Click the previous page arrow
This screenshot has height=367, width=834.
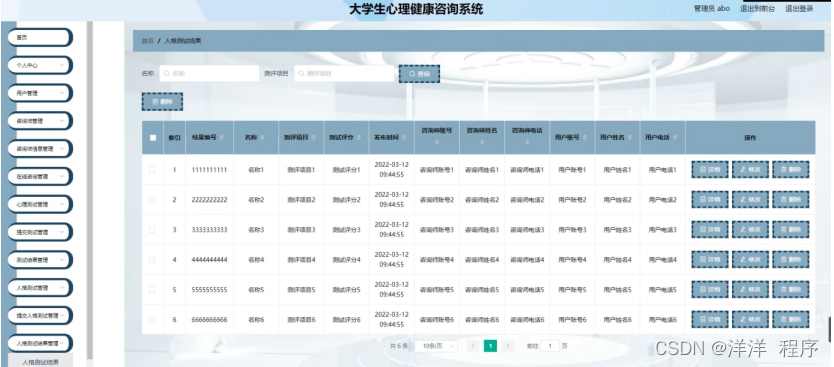coord(473,346)
